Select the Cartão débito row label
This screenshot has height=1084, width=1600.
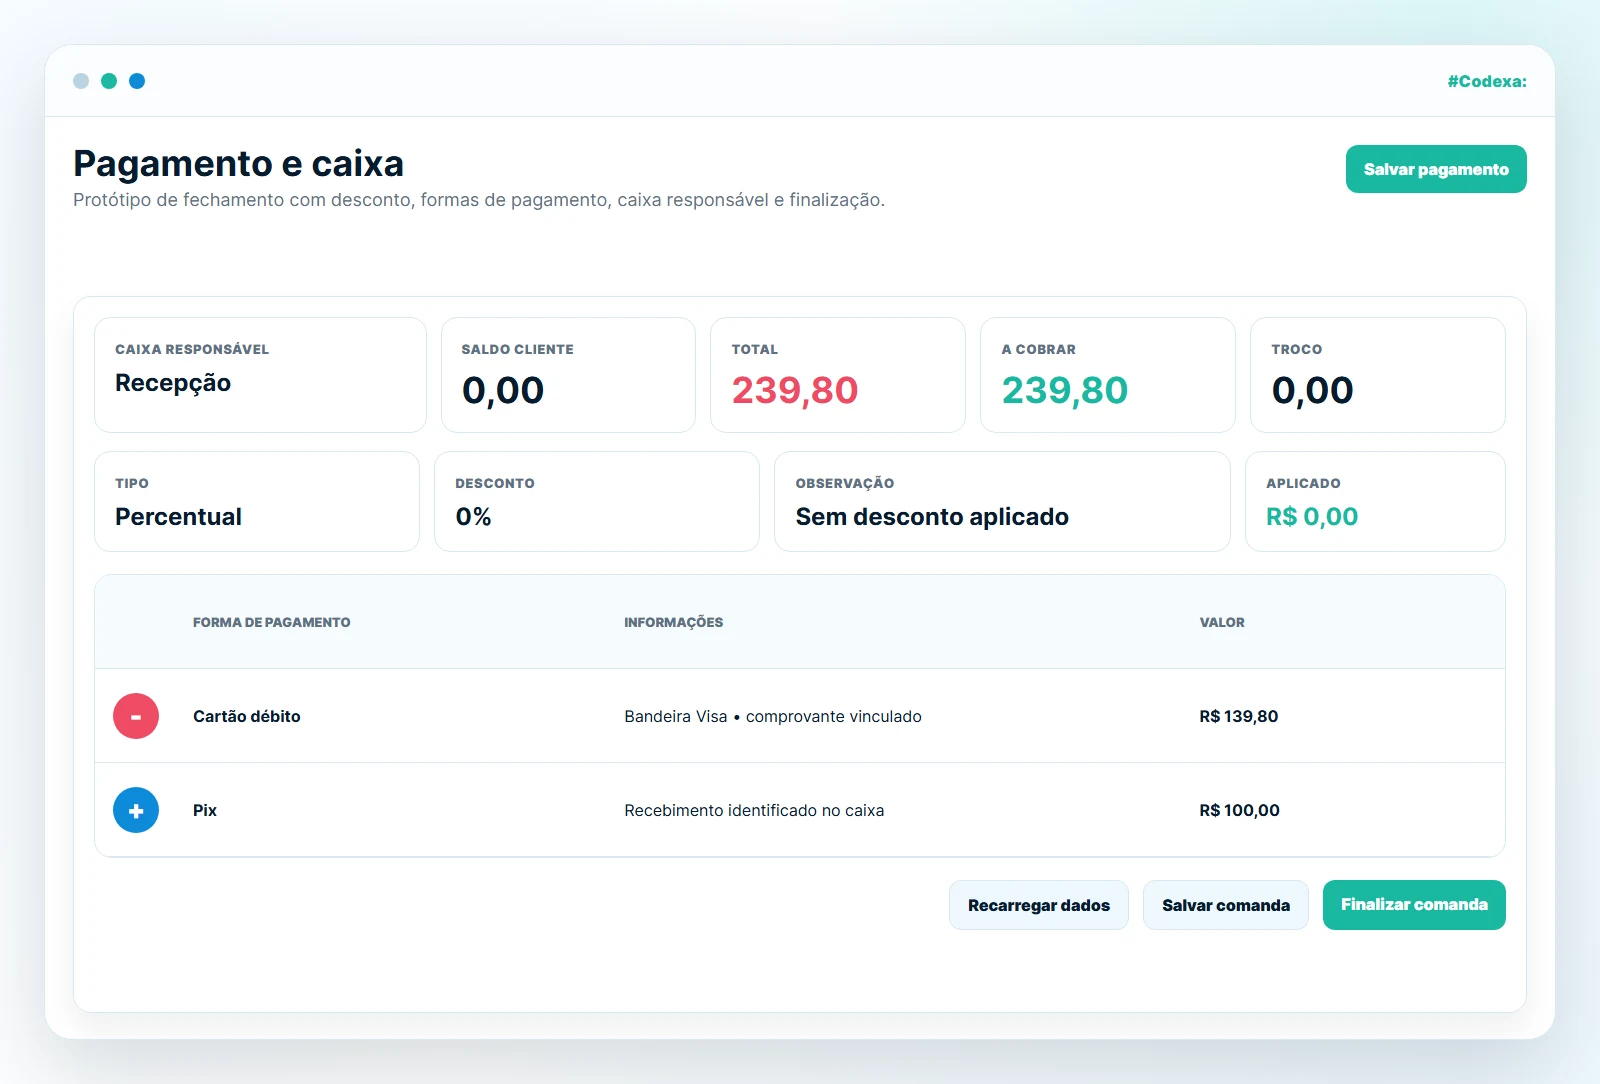tap(247, 716)
